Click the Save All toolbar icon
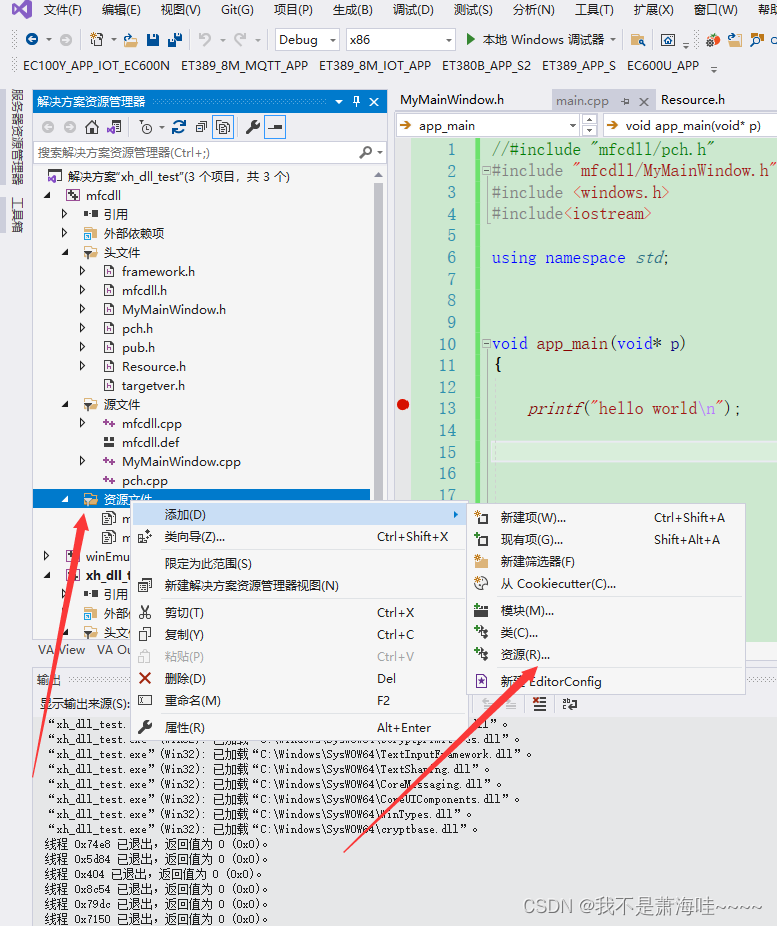Viewport: 777px width, 926px height. (175, 40)
